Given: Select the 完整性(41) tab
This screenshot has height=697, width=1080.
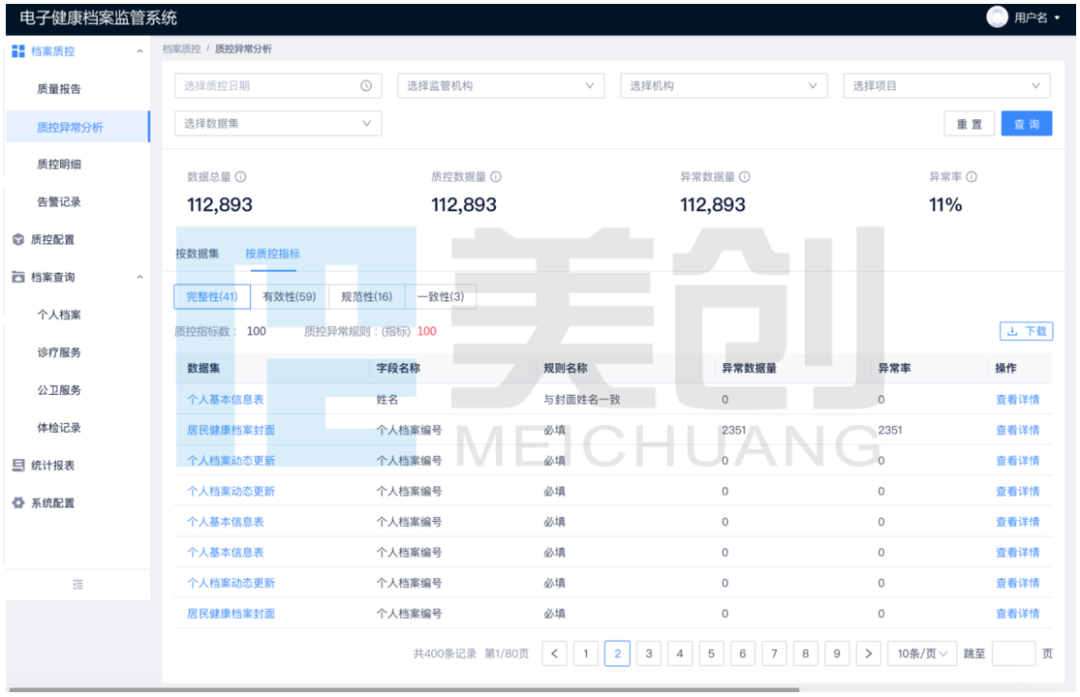Looking at the screenshot, I should pos(212,297).
